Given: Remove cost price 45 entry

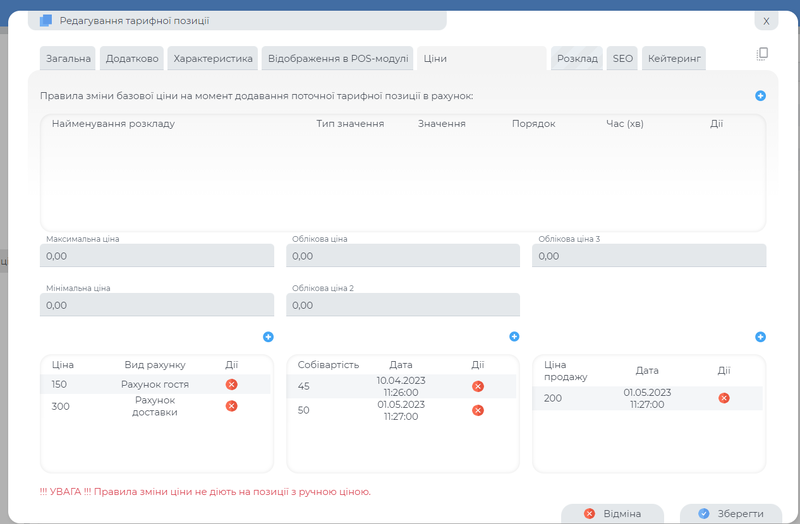Looking at the screenshot, I should click(478, 386).
